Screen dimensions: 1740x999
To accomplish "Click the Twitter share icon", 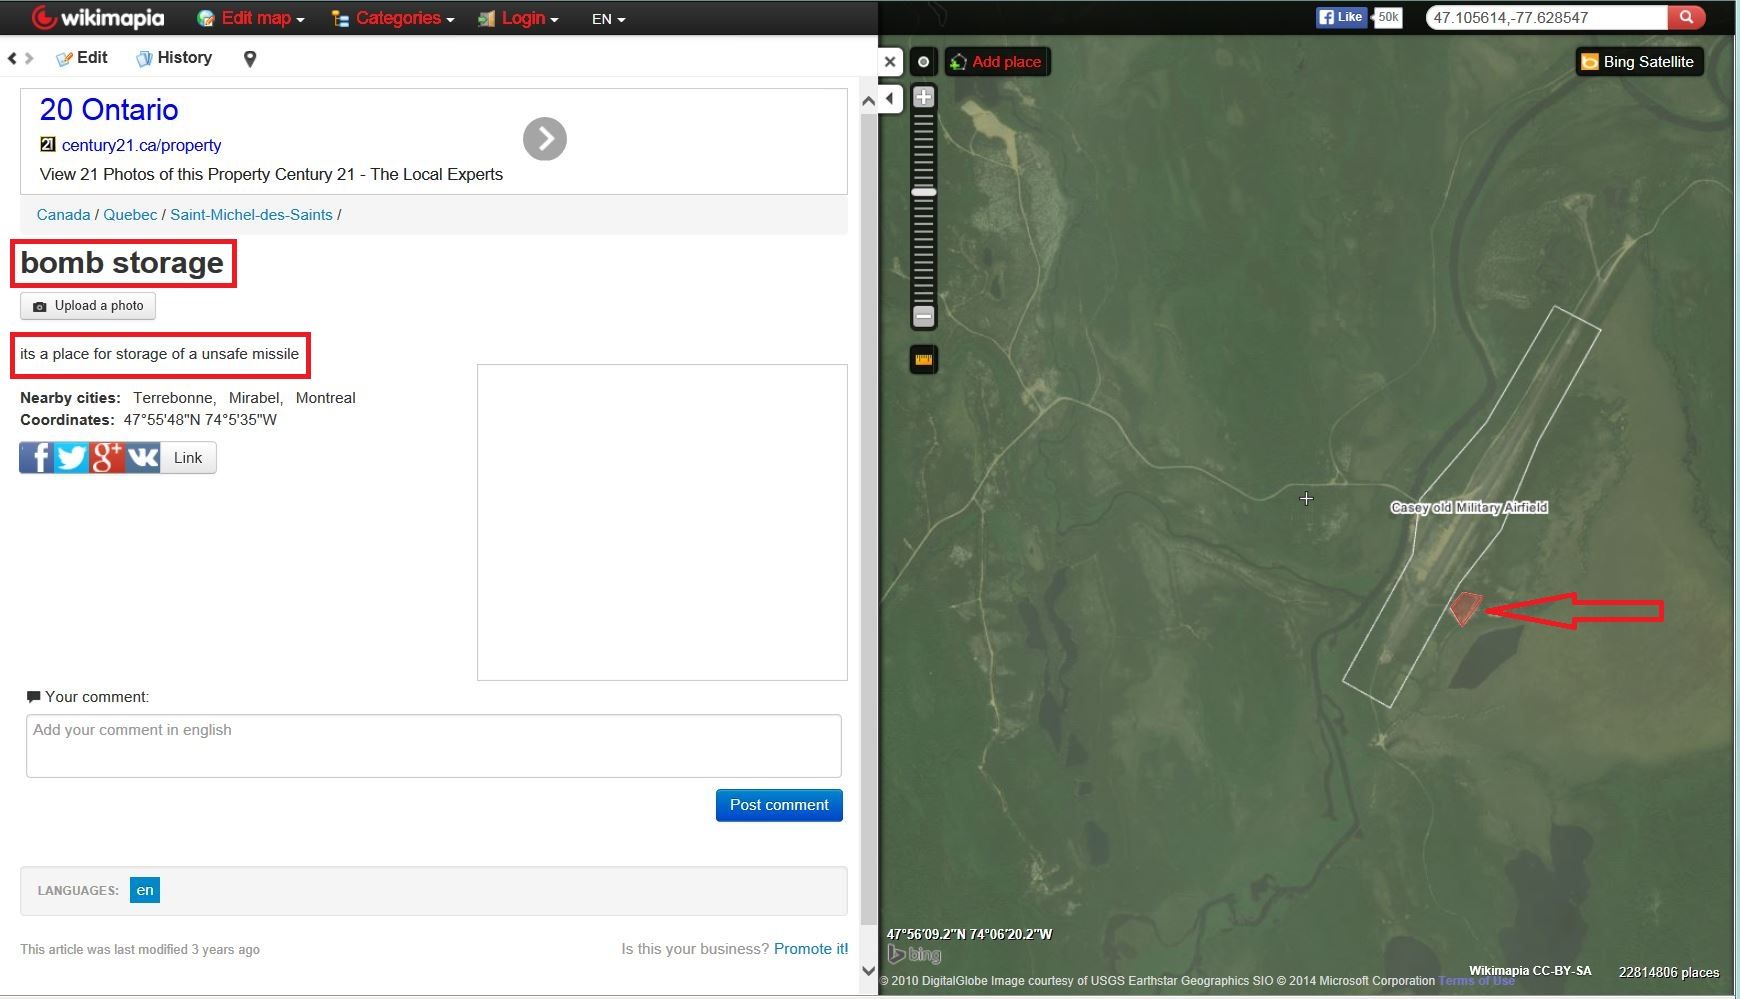I will coord(72,458).
